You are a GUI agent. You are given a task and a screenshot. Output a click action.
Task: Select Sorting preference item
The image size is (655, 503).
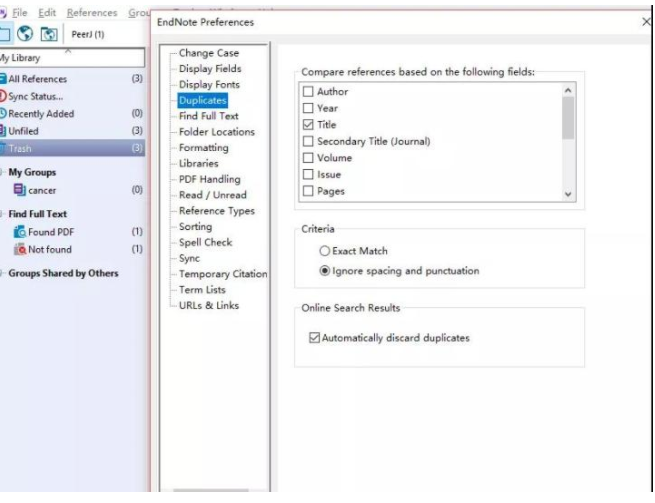click(x=195, y=227)
